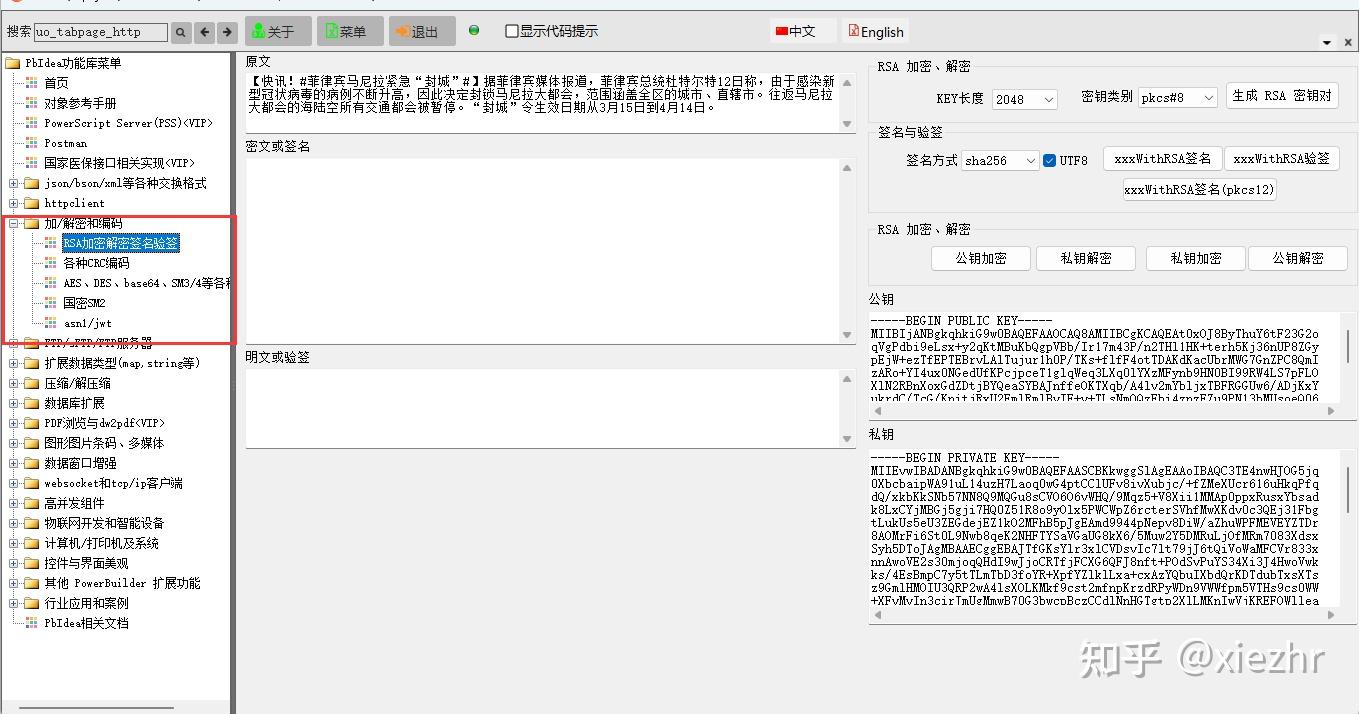
Task: Expand the 物联网开发和智能设备 node
Action: tap(14, 523)
